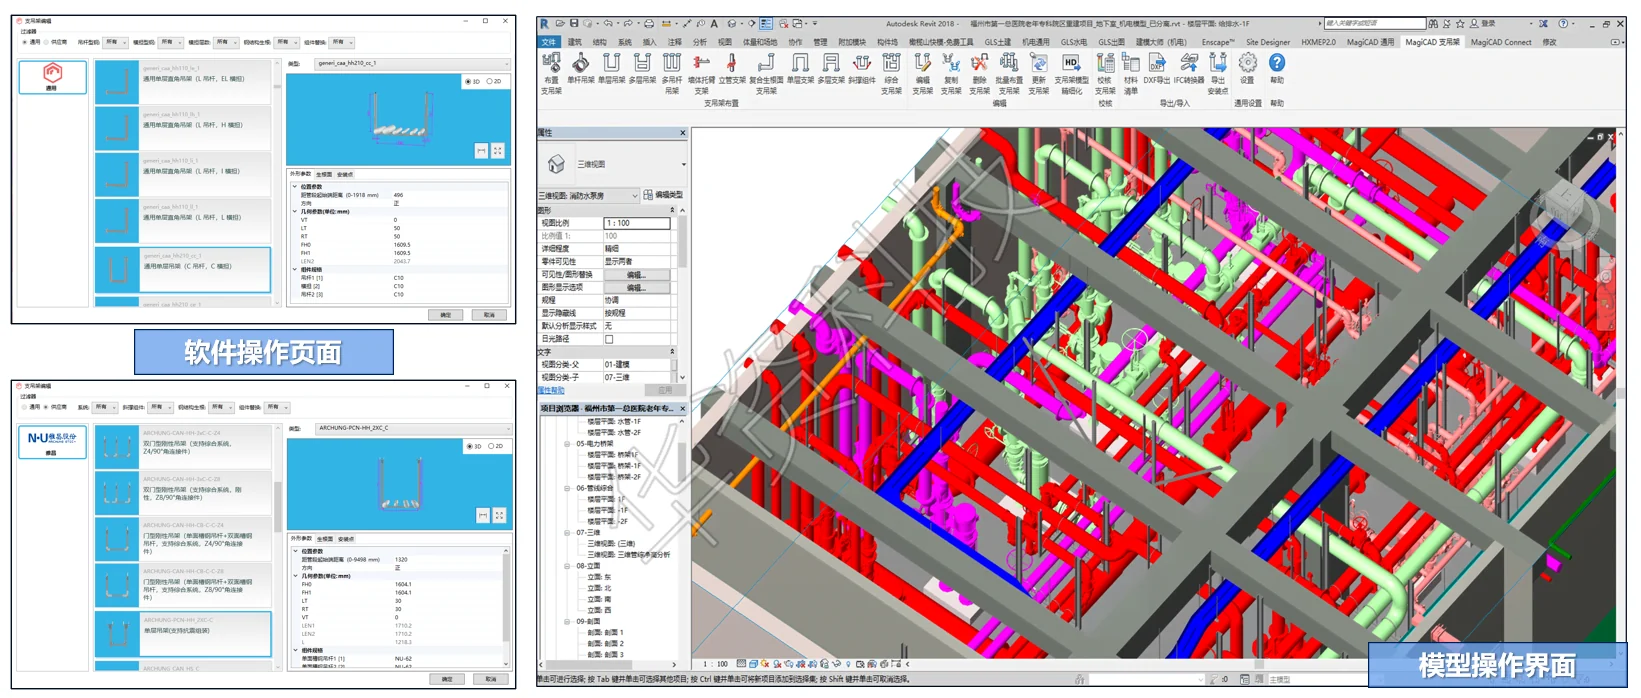Click the blue 帮助 question mark icon

[1277, 63]
